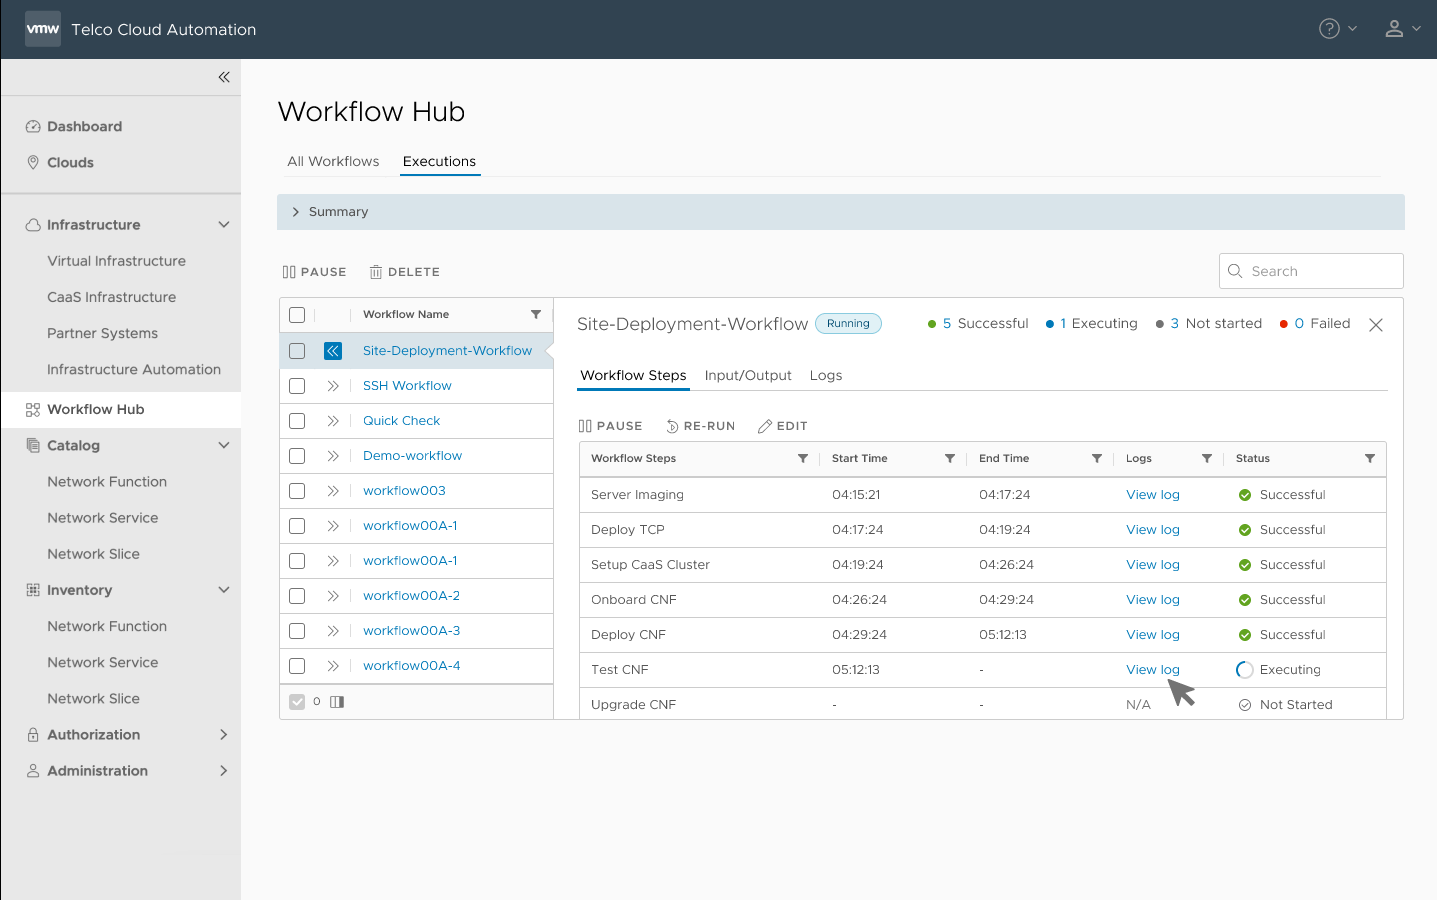Click the Delete trash button

pyautogui.click(x=405, y=272)
